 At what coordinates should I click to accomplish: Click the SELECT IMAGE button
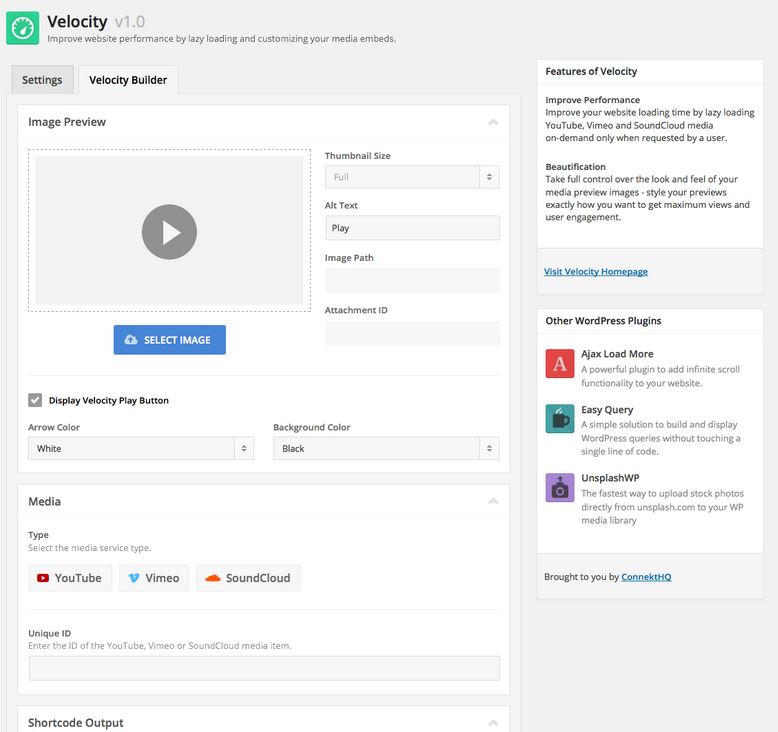[170, 340]
